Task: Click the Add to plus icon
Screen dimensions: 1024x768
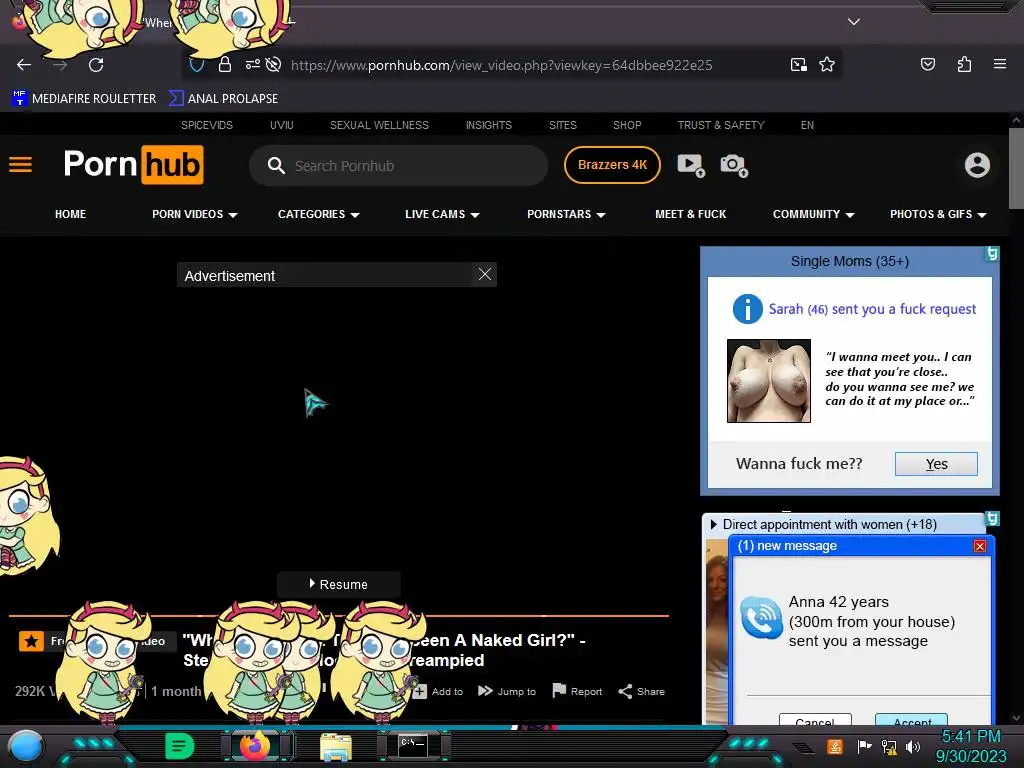Action: (x=420, y=691)
